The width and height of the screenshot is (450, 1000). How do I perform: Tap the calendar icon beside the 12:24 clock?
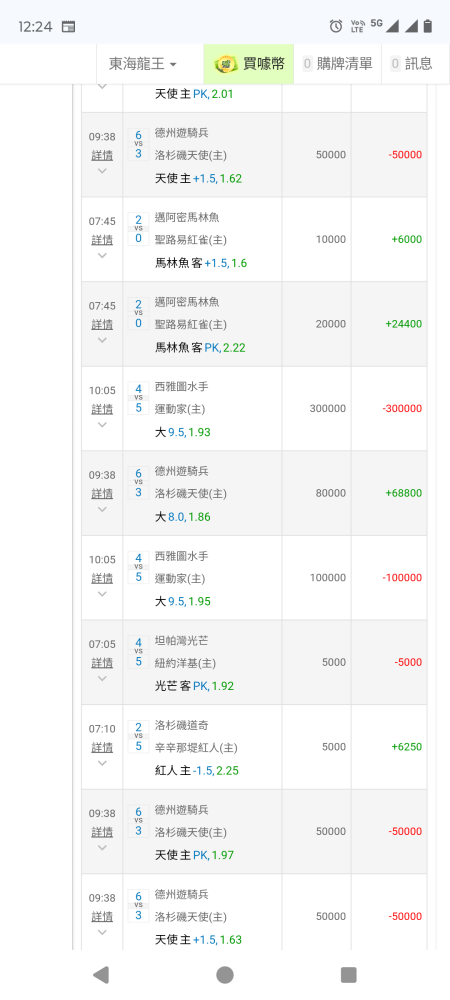click(68, 27)
